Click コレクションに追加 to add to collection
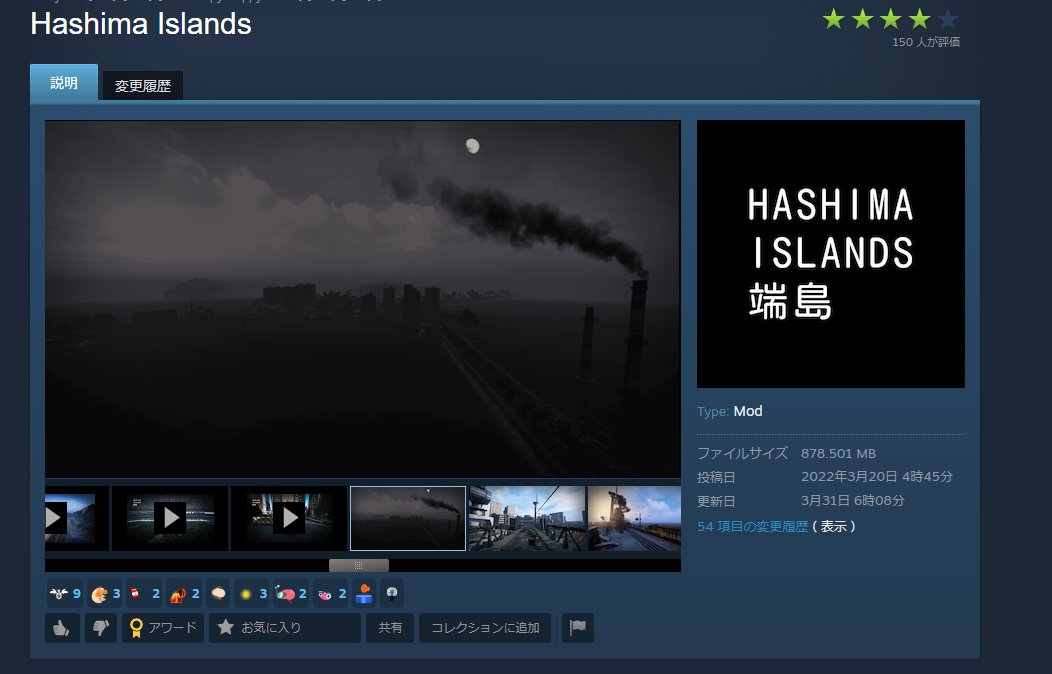The height and width of the screenshot is (674, 1052). pos(485,628)
